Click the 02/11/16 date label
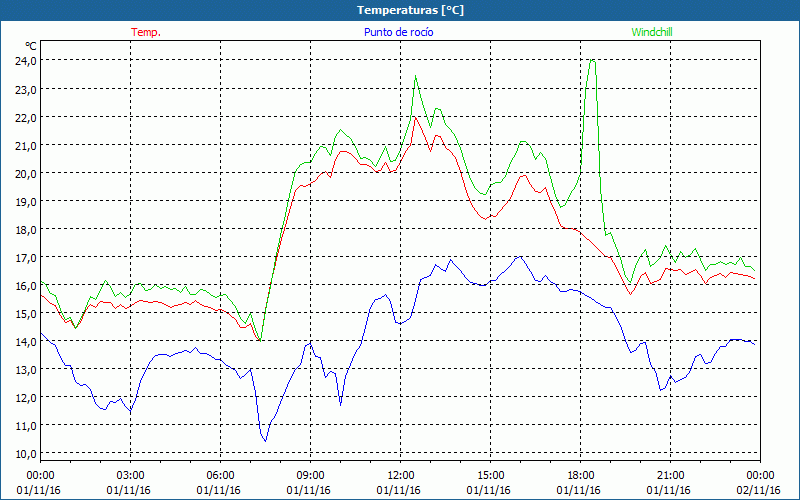Image resolution: width=800 pixels, height=500 pixels. click(759, 490)
